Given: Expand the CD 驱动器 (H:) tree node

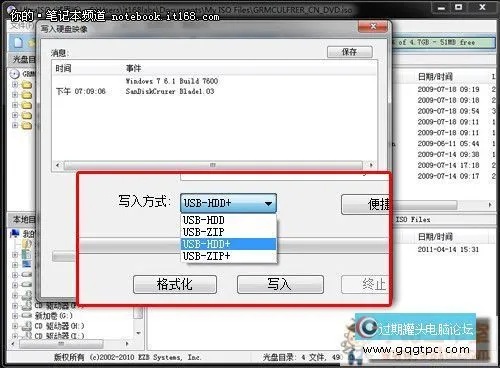Looking at the screenshot, I should [x=15, y=326].
